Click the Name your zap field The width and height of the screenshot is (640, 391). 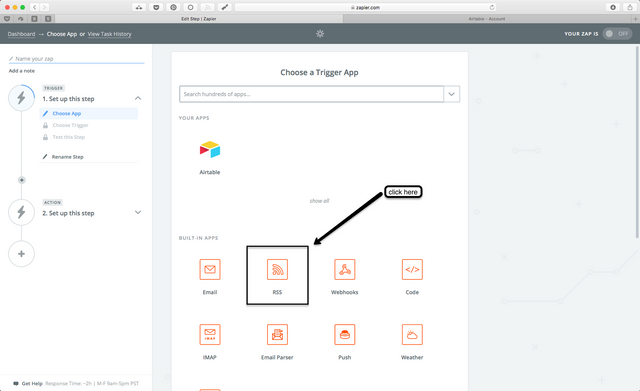tap(76, 59)
